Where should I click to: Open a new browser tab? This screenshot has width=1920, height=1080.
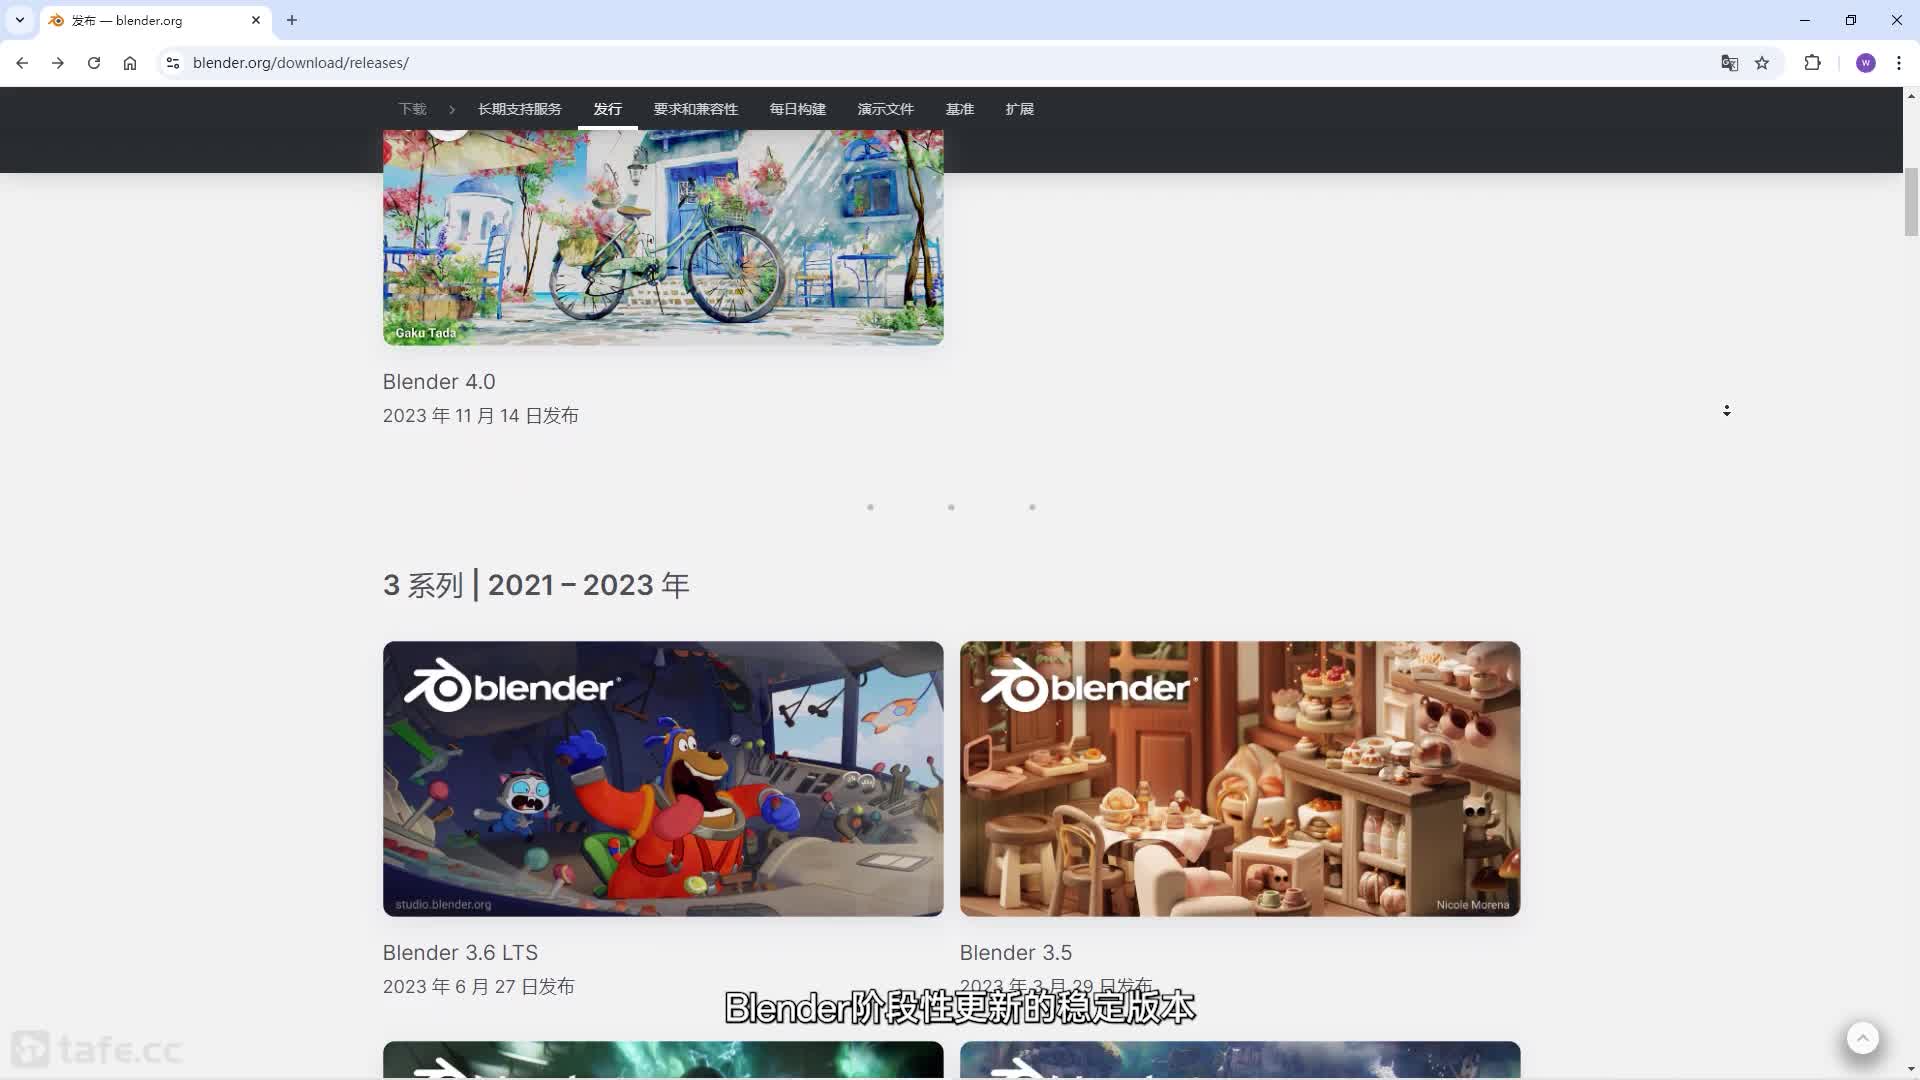292,20
